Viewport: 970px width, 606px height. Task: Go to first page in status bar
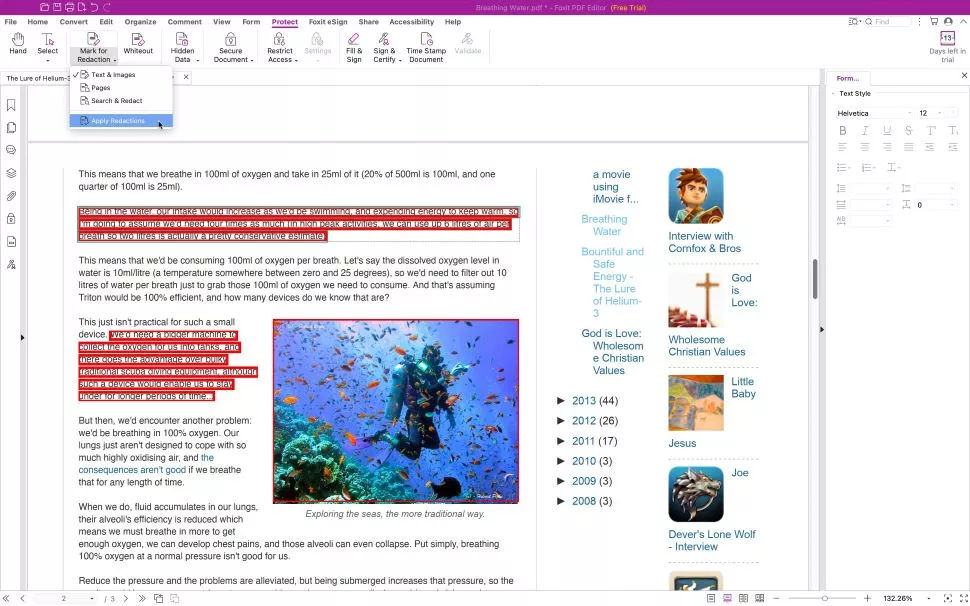[x=7, y=599]
